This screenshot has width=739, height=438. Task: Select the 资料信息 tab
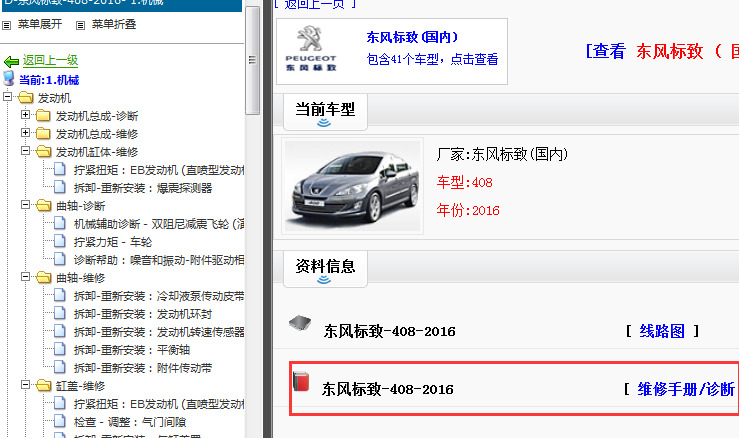tap(325, 269)
